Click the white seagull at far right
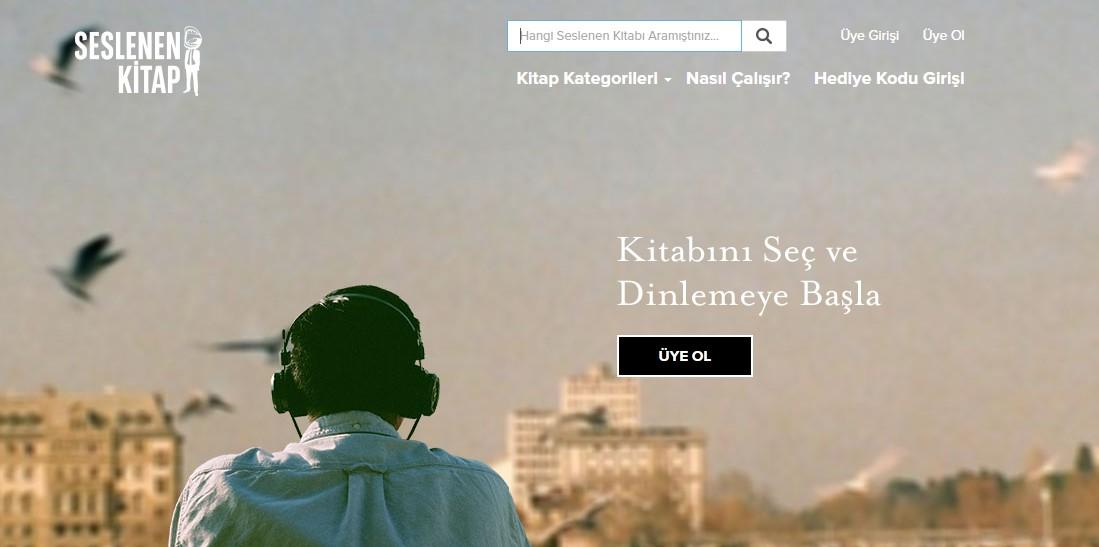Viewport: 1099px width, 547px height. pyautogui.click(x=1066, y=165)
